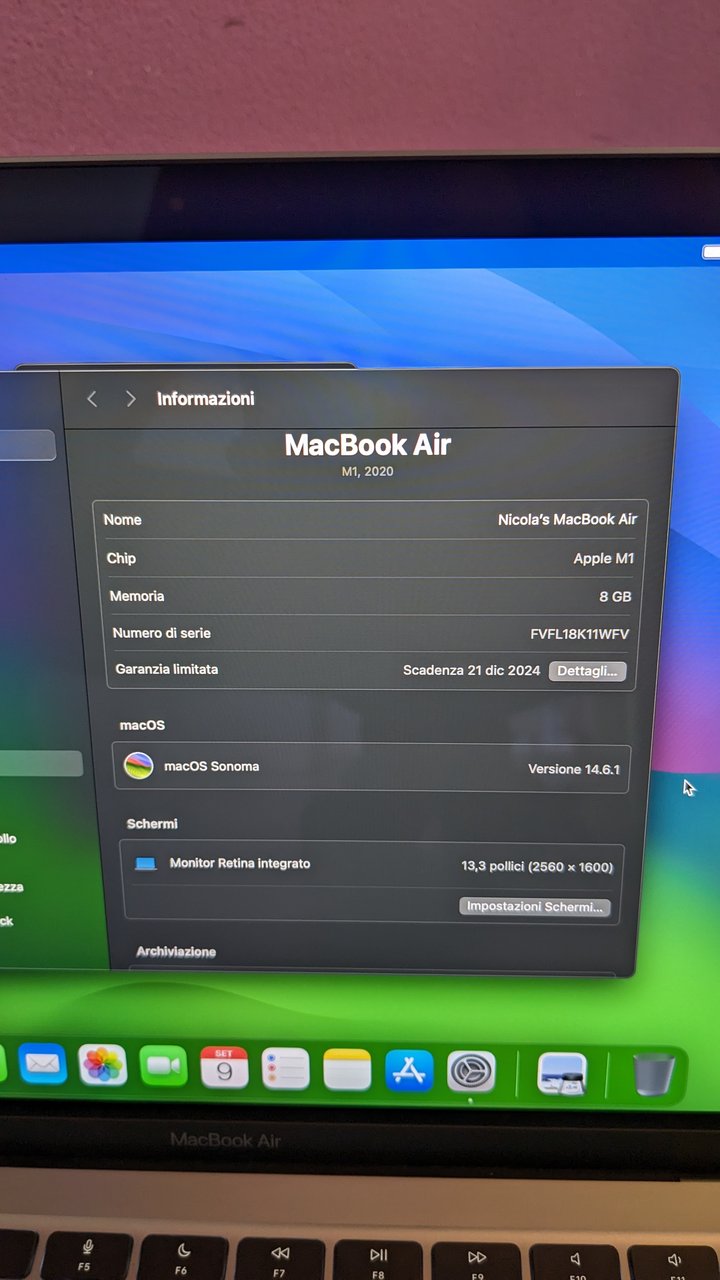
Task: Open the Calendar app showing SET 9
Action: pyautogui.click(x=224, y=1067)
